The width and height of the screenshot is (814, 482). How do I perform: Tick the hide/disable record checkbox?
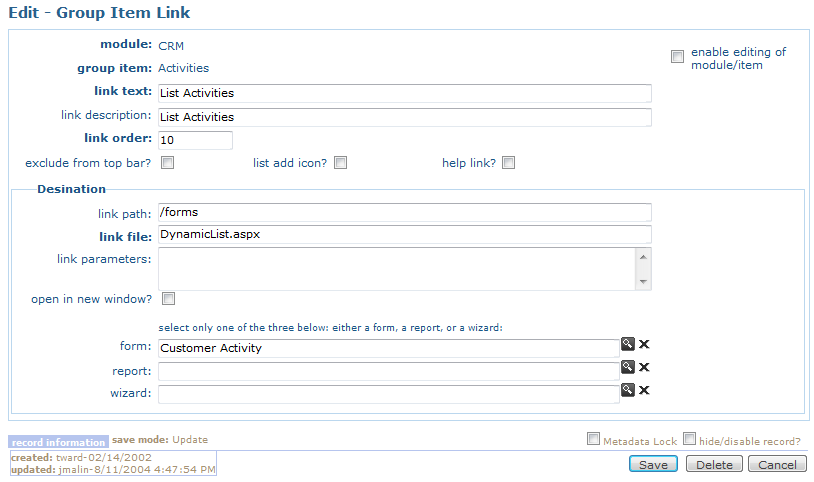(689, 439)
